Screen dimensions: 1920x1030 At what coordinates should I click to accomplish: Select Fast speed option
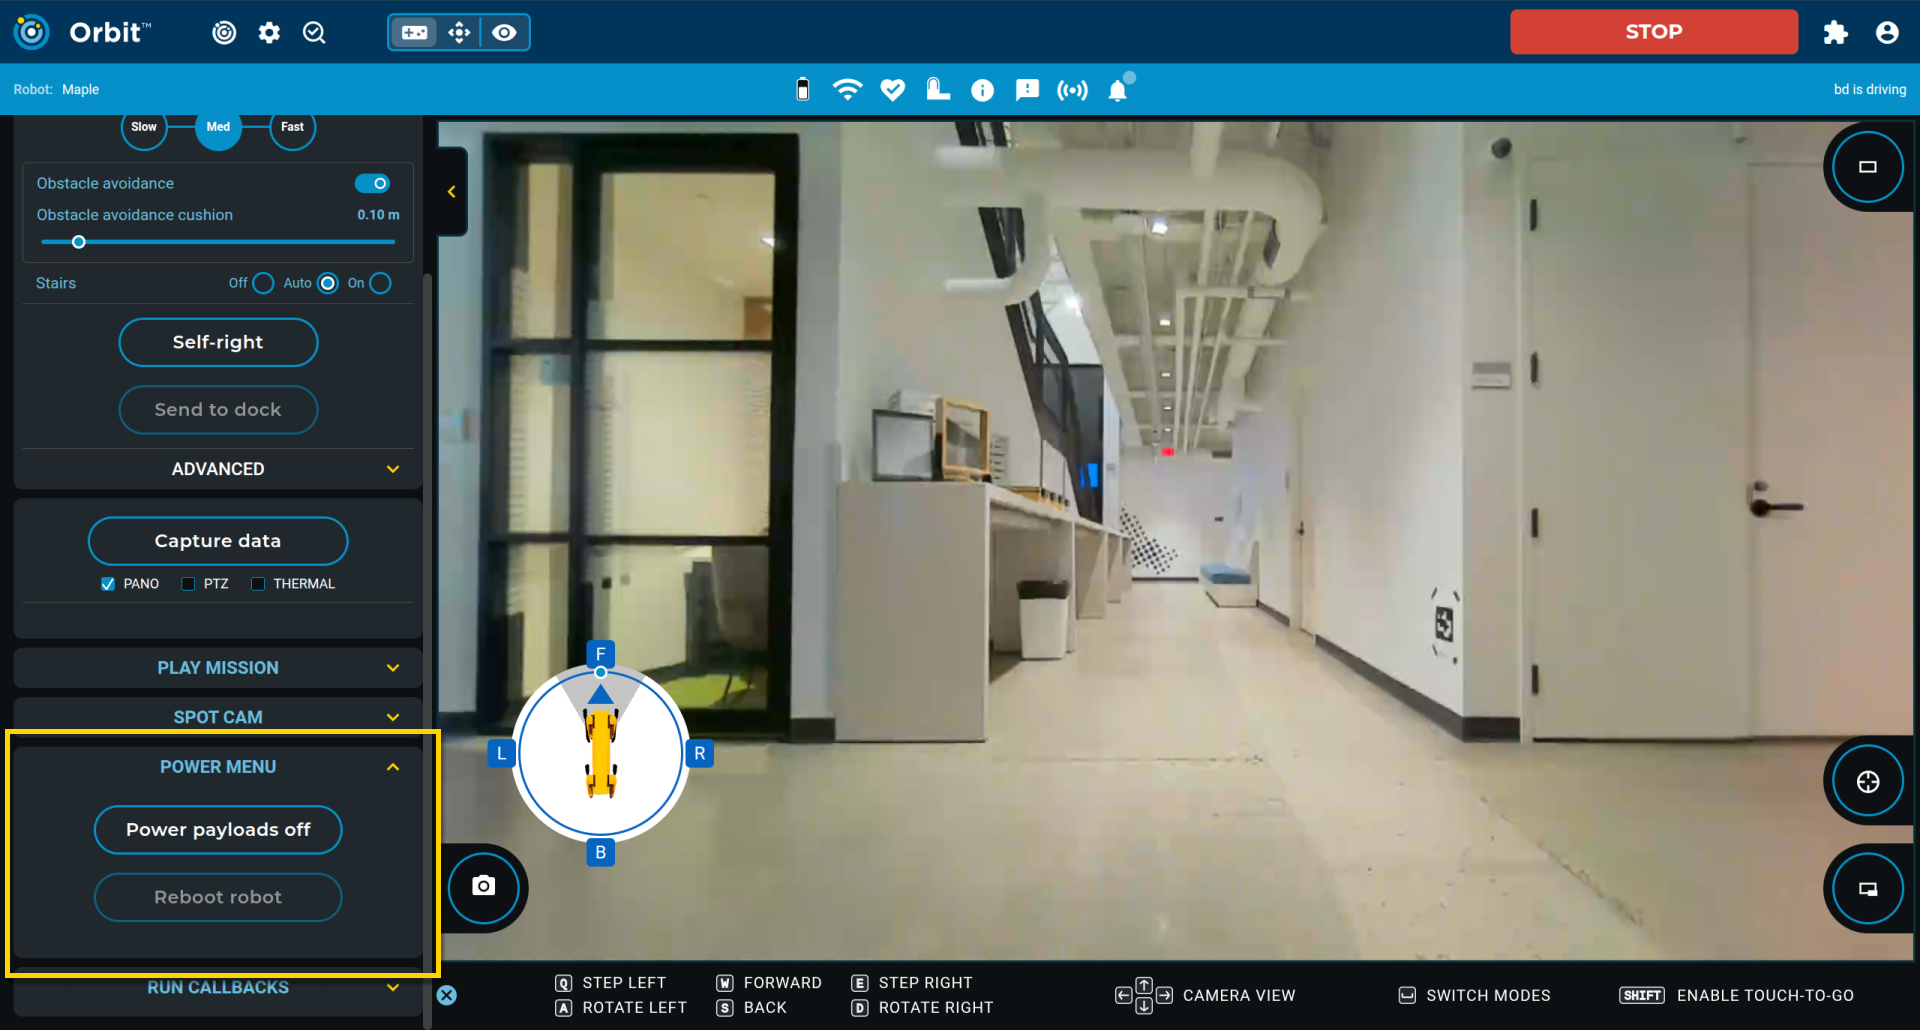point(292,127)
